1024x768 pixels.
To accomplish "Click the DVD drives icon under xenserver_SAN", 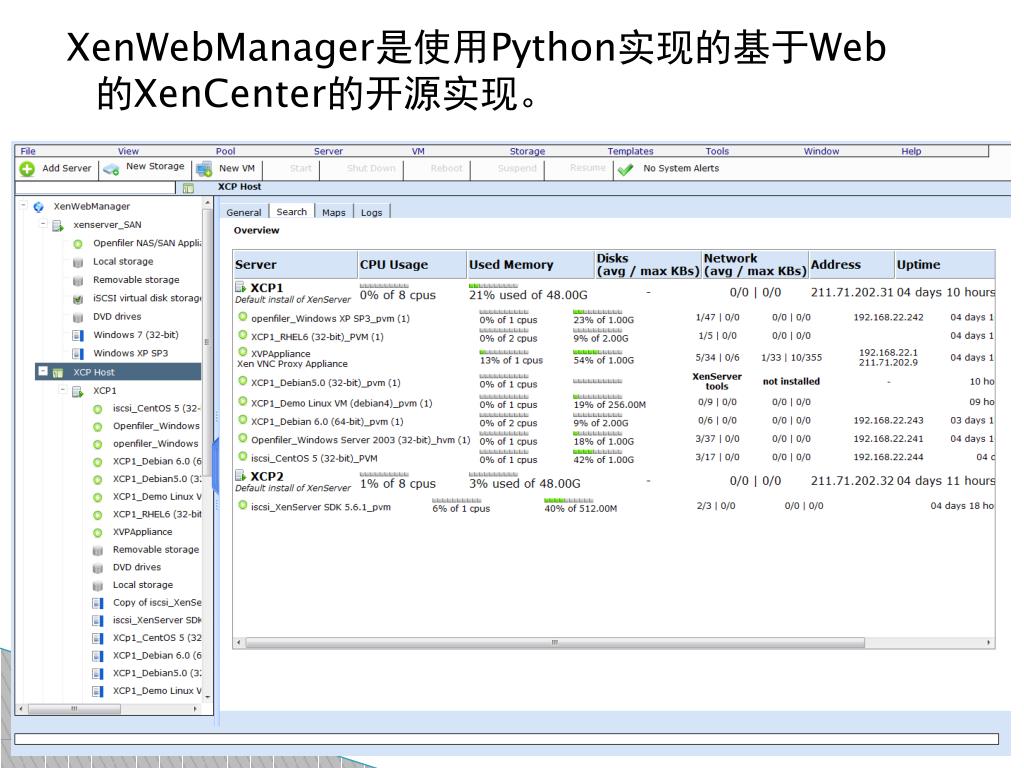I will 78,317.
